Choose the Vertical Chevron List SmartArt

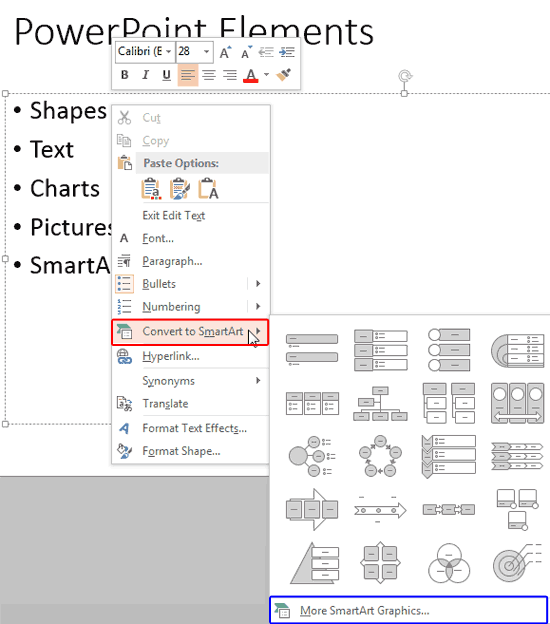pos(449,456)
